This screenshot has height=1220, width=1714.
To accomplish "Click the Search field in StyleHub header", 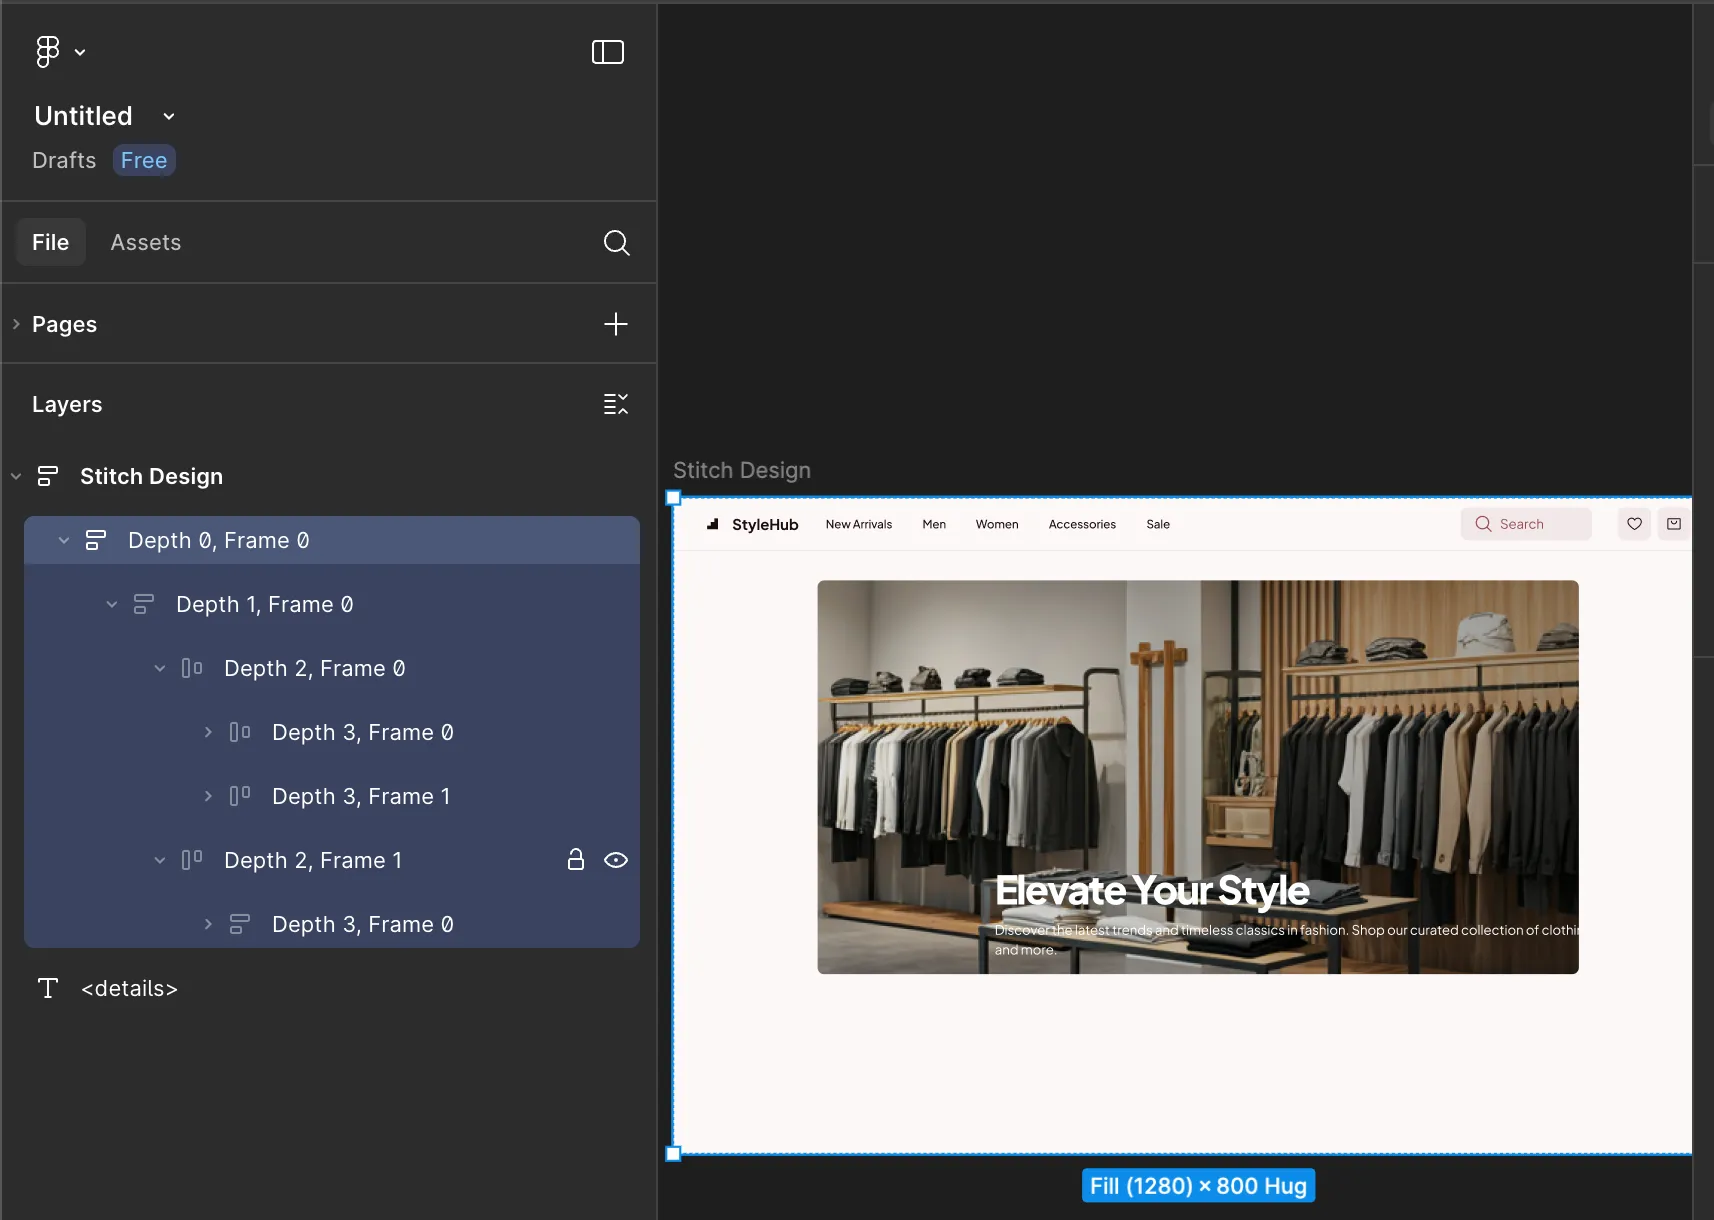I will coord(1526,524).
